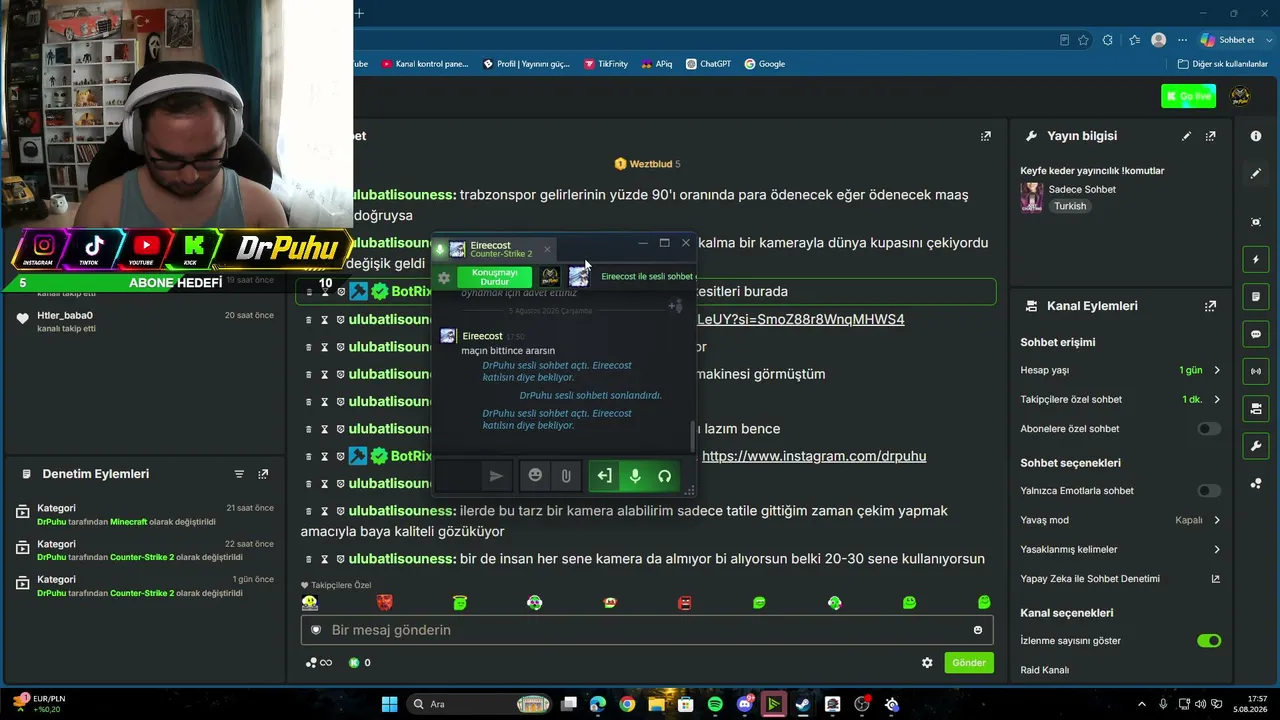The image size is (1280, 720).
Task: Disable İzlenme sayısını göster switch
Action: tap(1209, 641)
